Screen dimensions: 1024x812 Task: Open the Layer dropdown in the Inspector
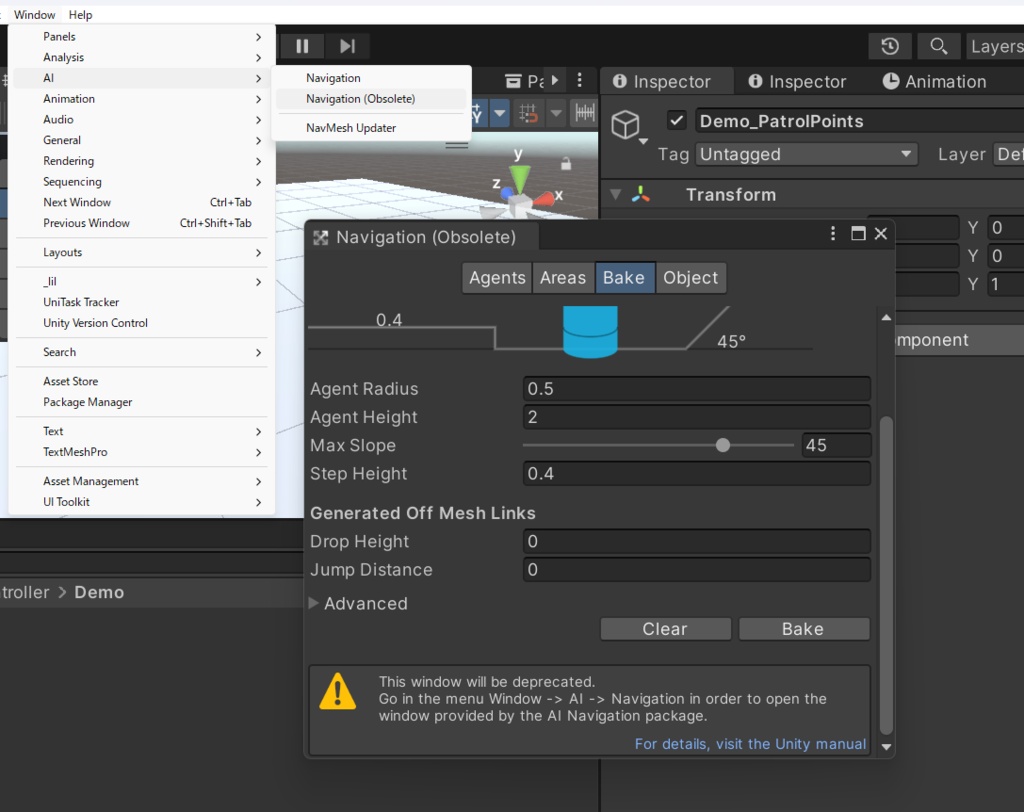[1008, 154]
